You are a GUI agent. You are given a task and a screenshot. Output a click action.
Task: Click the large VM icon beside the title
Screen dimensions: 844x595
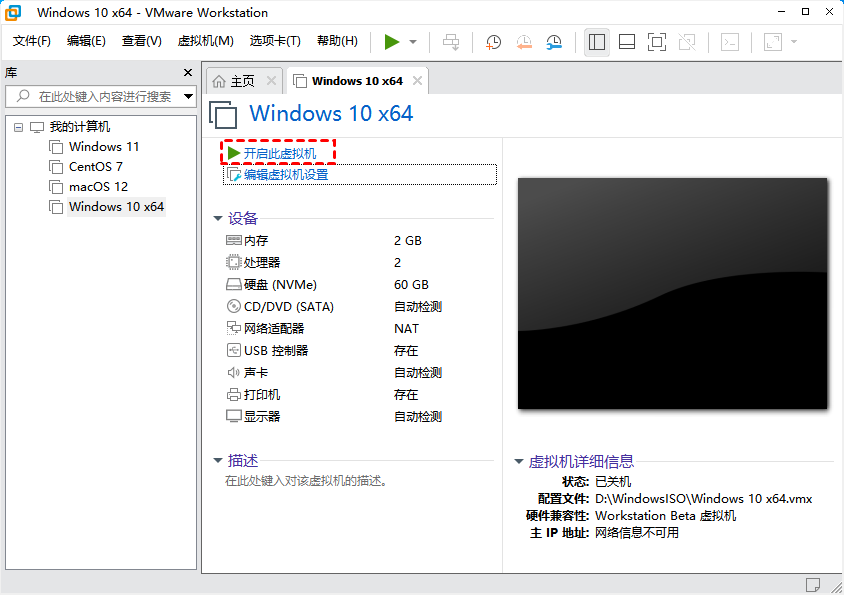223,115
